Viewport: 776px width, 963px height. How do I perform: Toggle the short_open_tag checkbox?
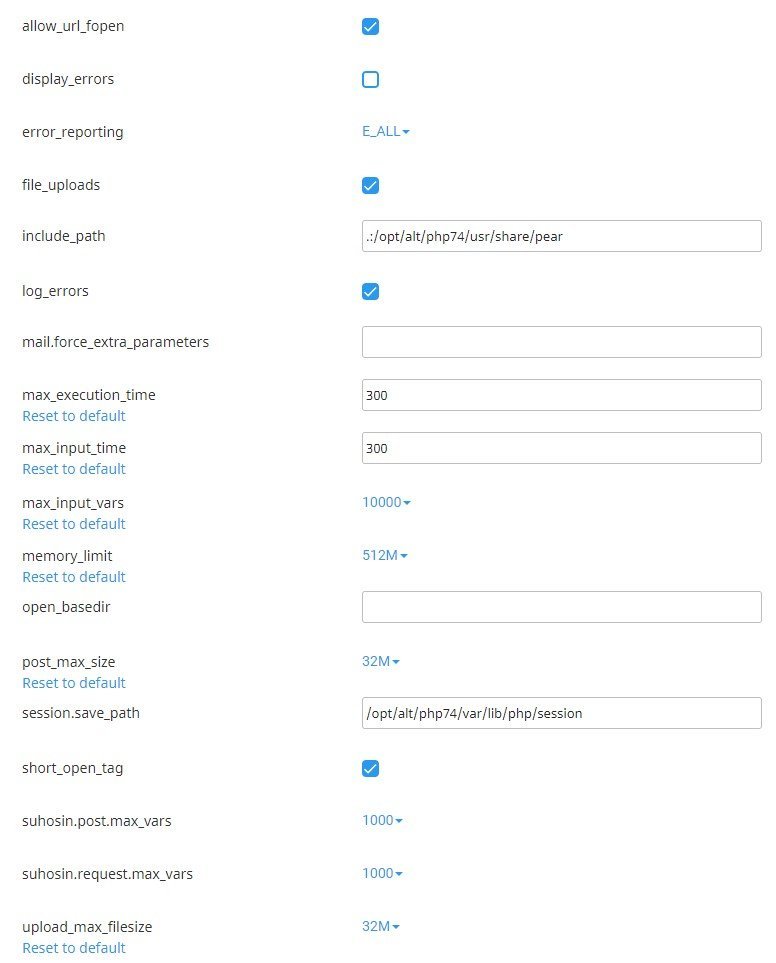coord(370,768)
